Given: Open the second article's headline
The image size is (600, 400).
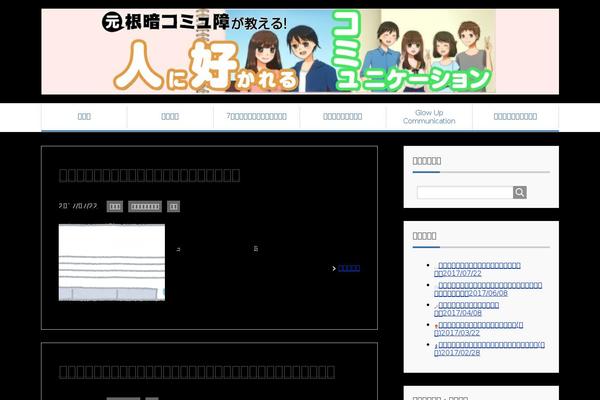Looking at the screenshot, I should [197, 372].
